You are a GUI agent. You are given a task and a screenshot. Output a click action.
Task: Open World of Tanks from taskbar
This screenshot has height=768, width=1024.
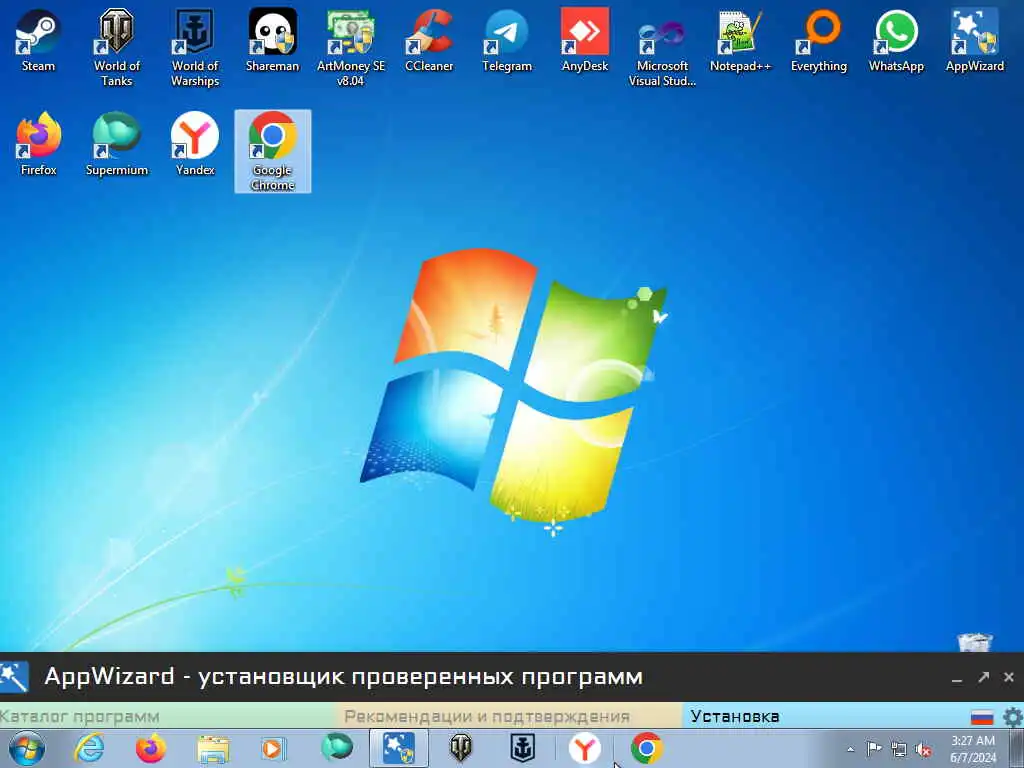(x=460, y=748)
